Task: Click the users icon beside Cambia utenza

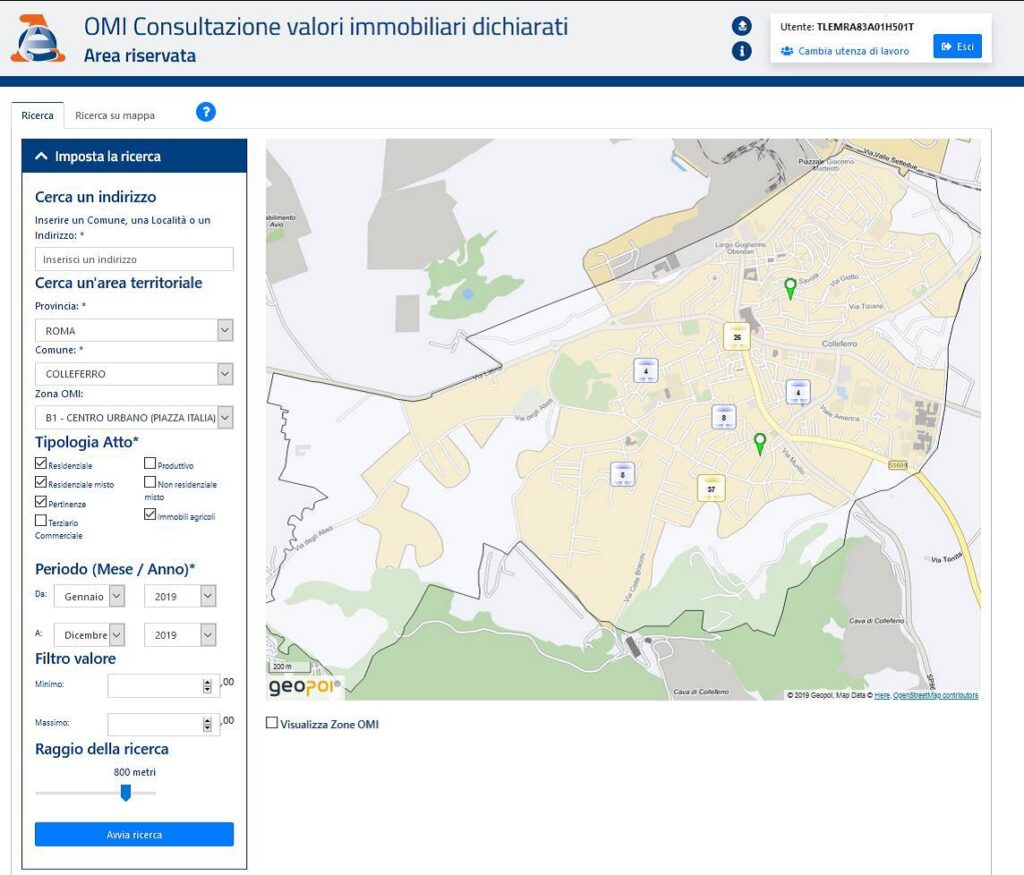Action: (x=787, y=51)
